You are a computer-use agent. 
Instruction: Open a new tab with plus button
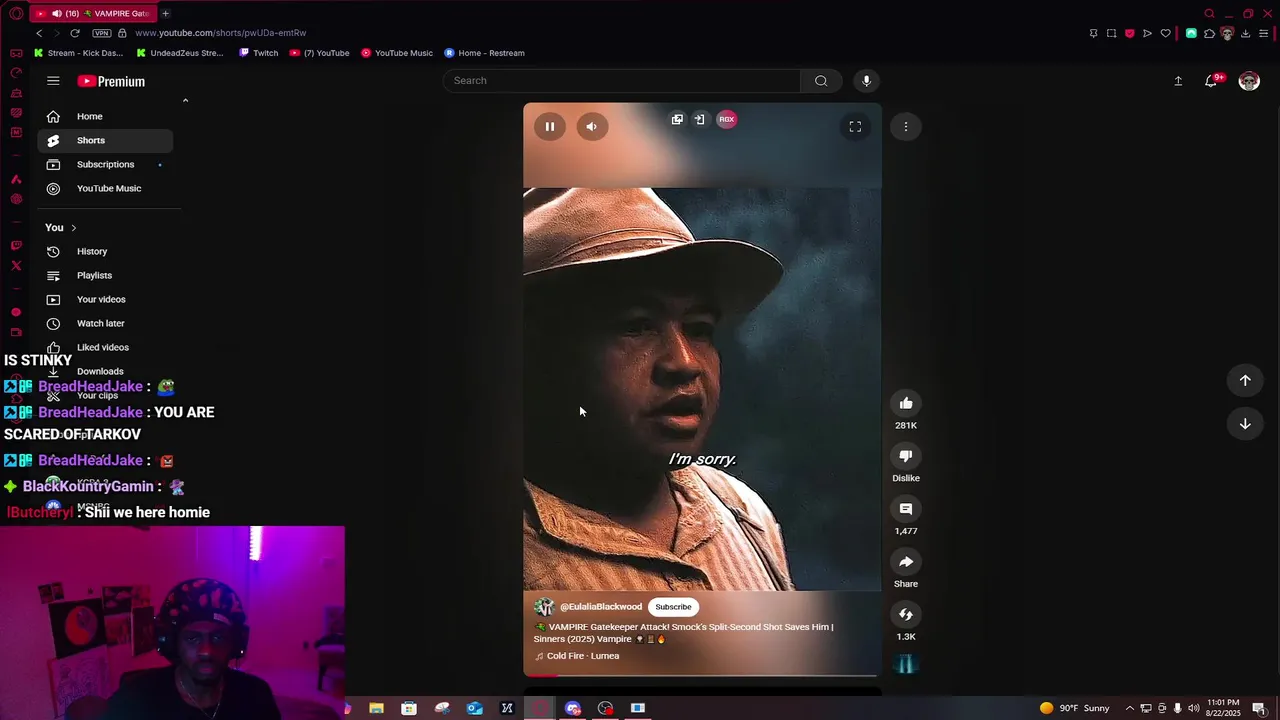(x=165, y=13)
